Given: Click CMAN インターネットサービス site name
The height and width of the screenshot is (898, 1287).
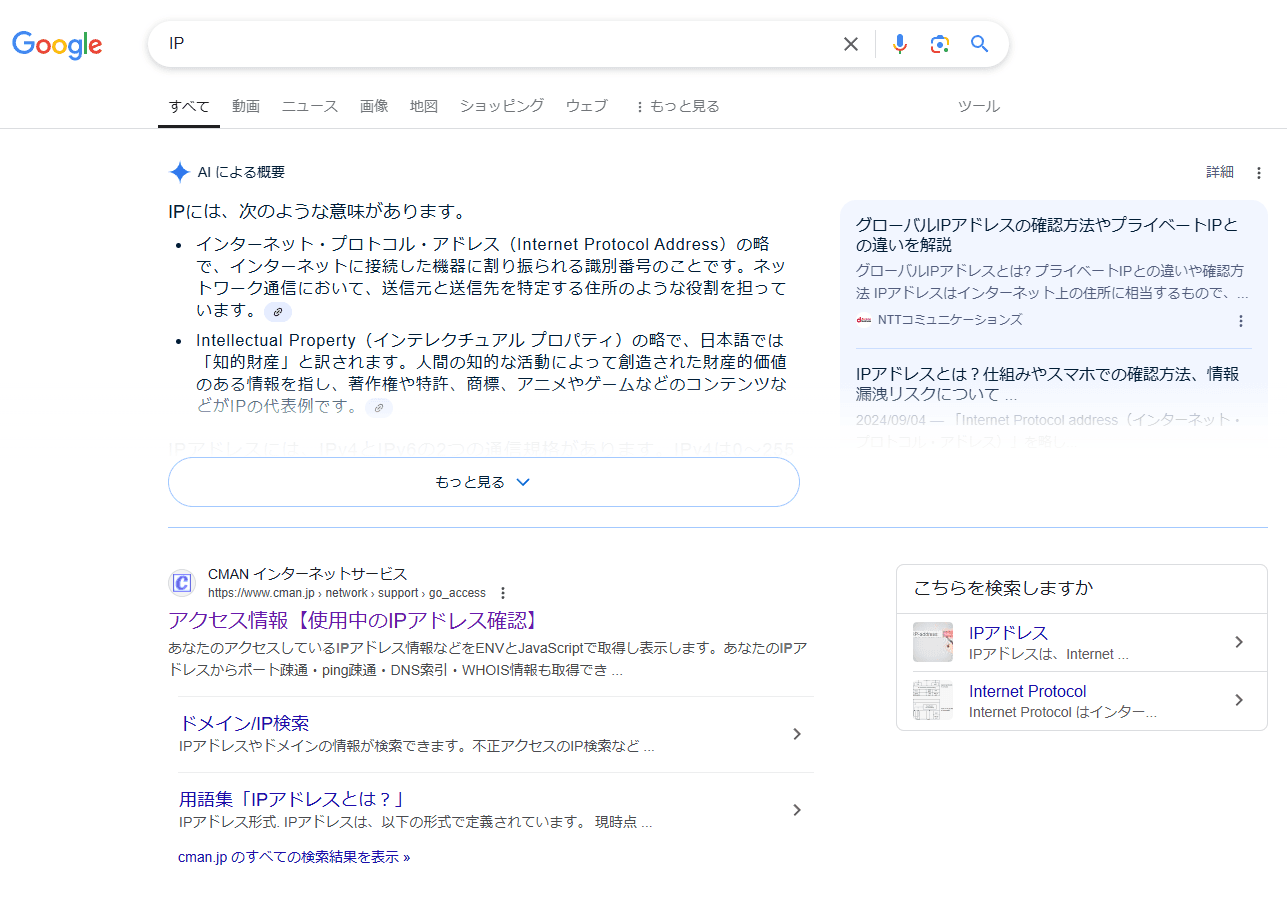Looking at the screenshot, I should point(308,574).
